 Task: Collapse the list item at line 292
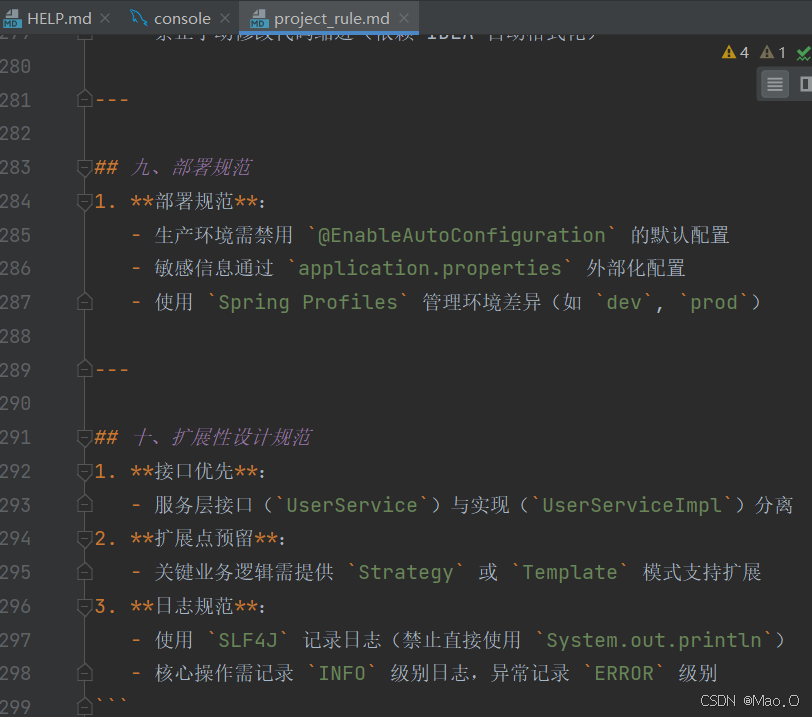84,471
